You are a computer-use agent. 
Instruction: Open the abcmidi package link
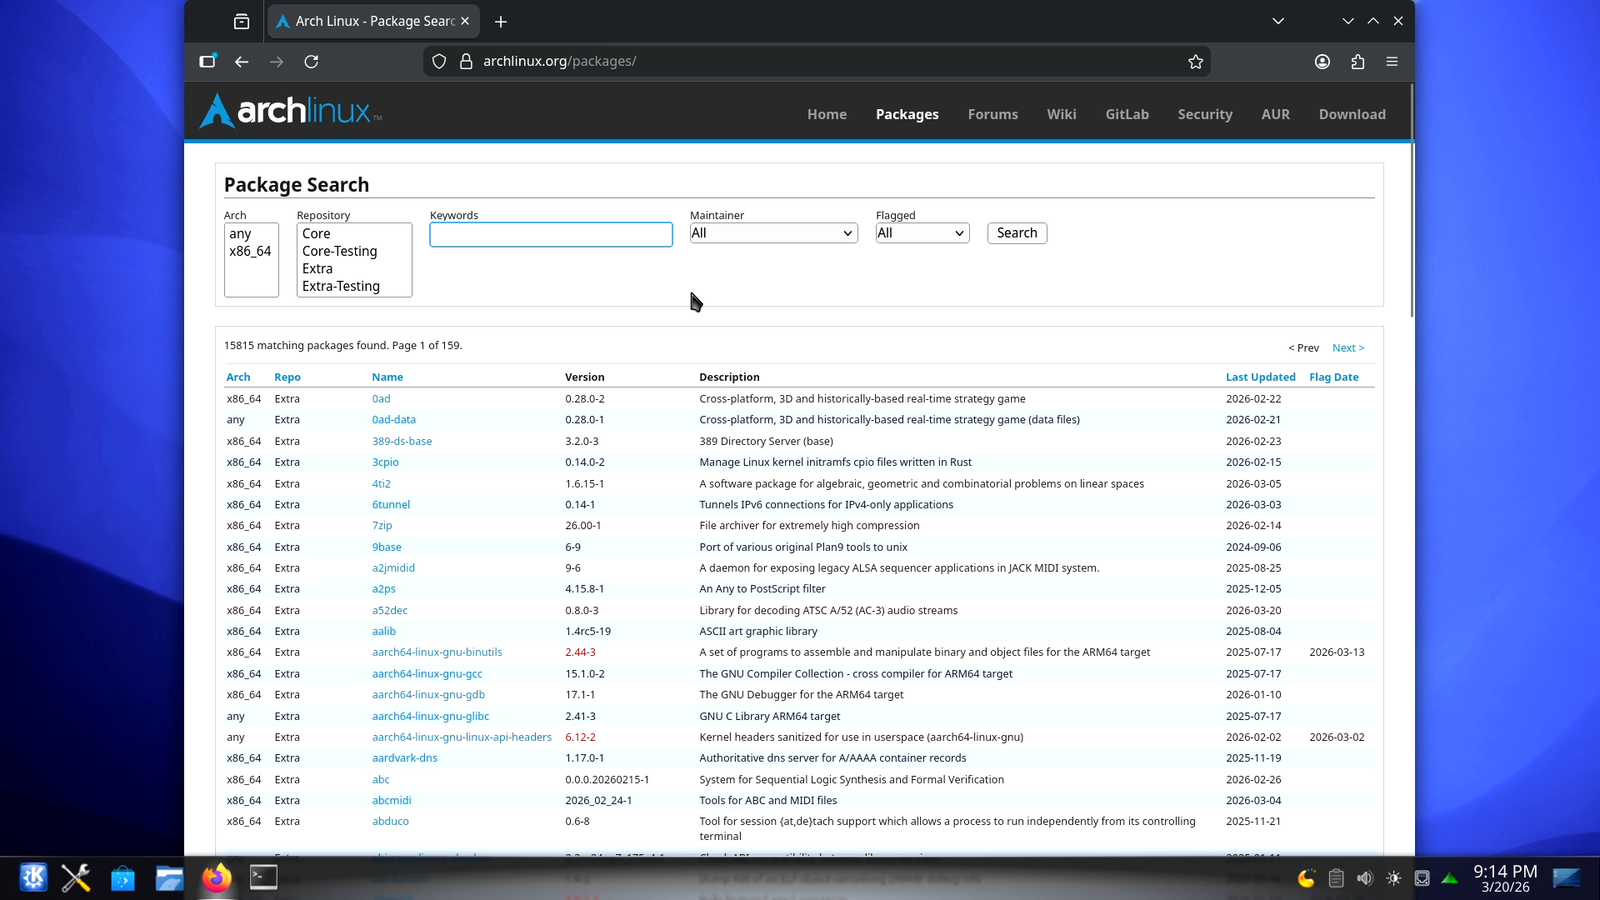coord(392,800)
